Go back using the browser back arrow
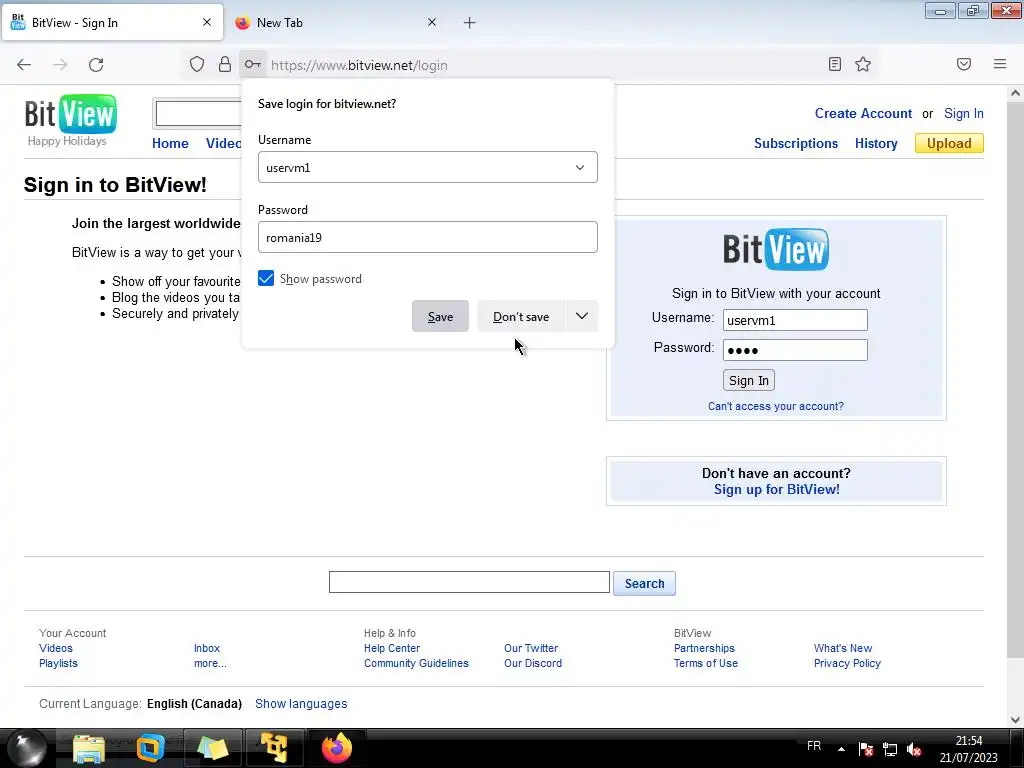The height and width of the screenshot is (768, 1024). [x=24, y=65]
